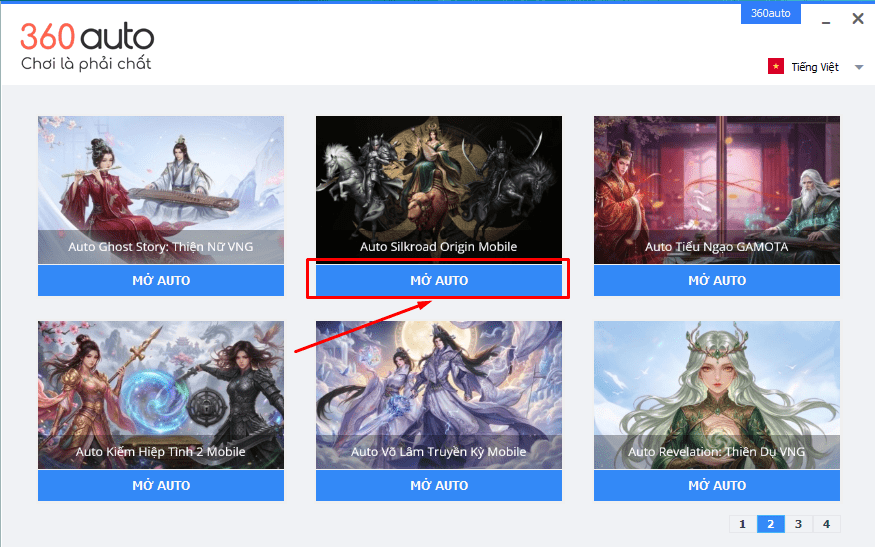875x547 pixels.
Task: Select the Ghost Story: Thiện Nữ VNG thumbnail
Action: [x=161, y=190]
